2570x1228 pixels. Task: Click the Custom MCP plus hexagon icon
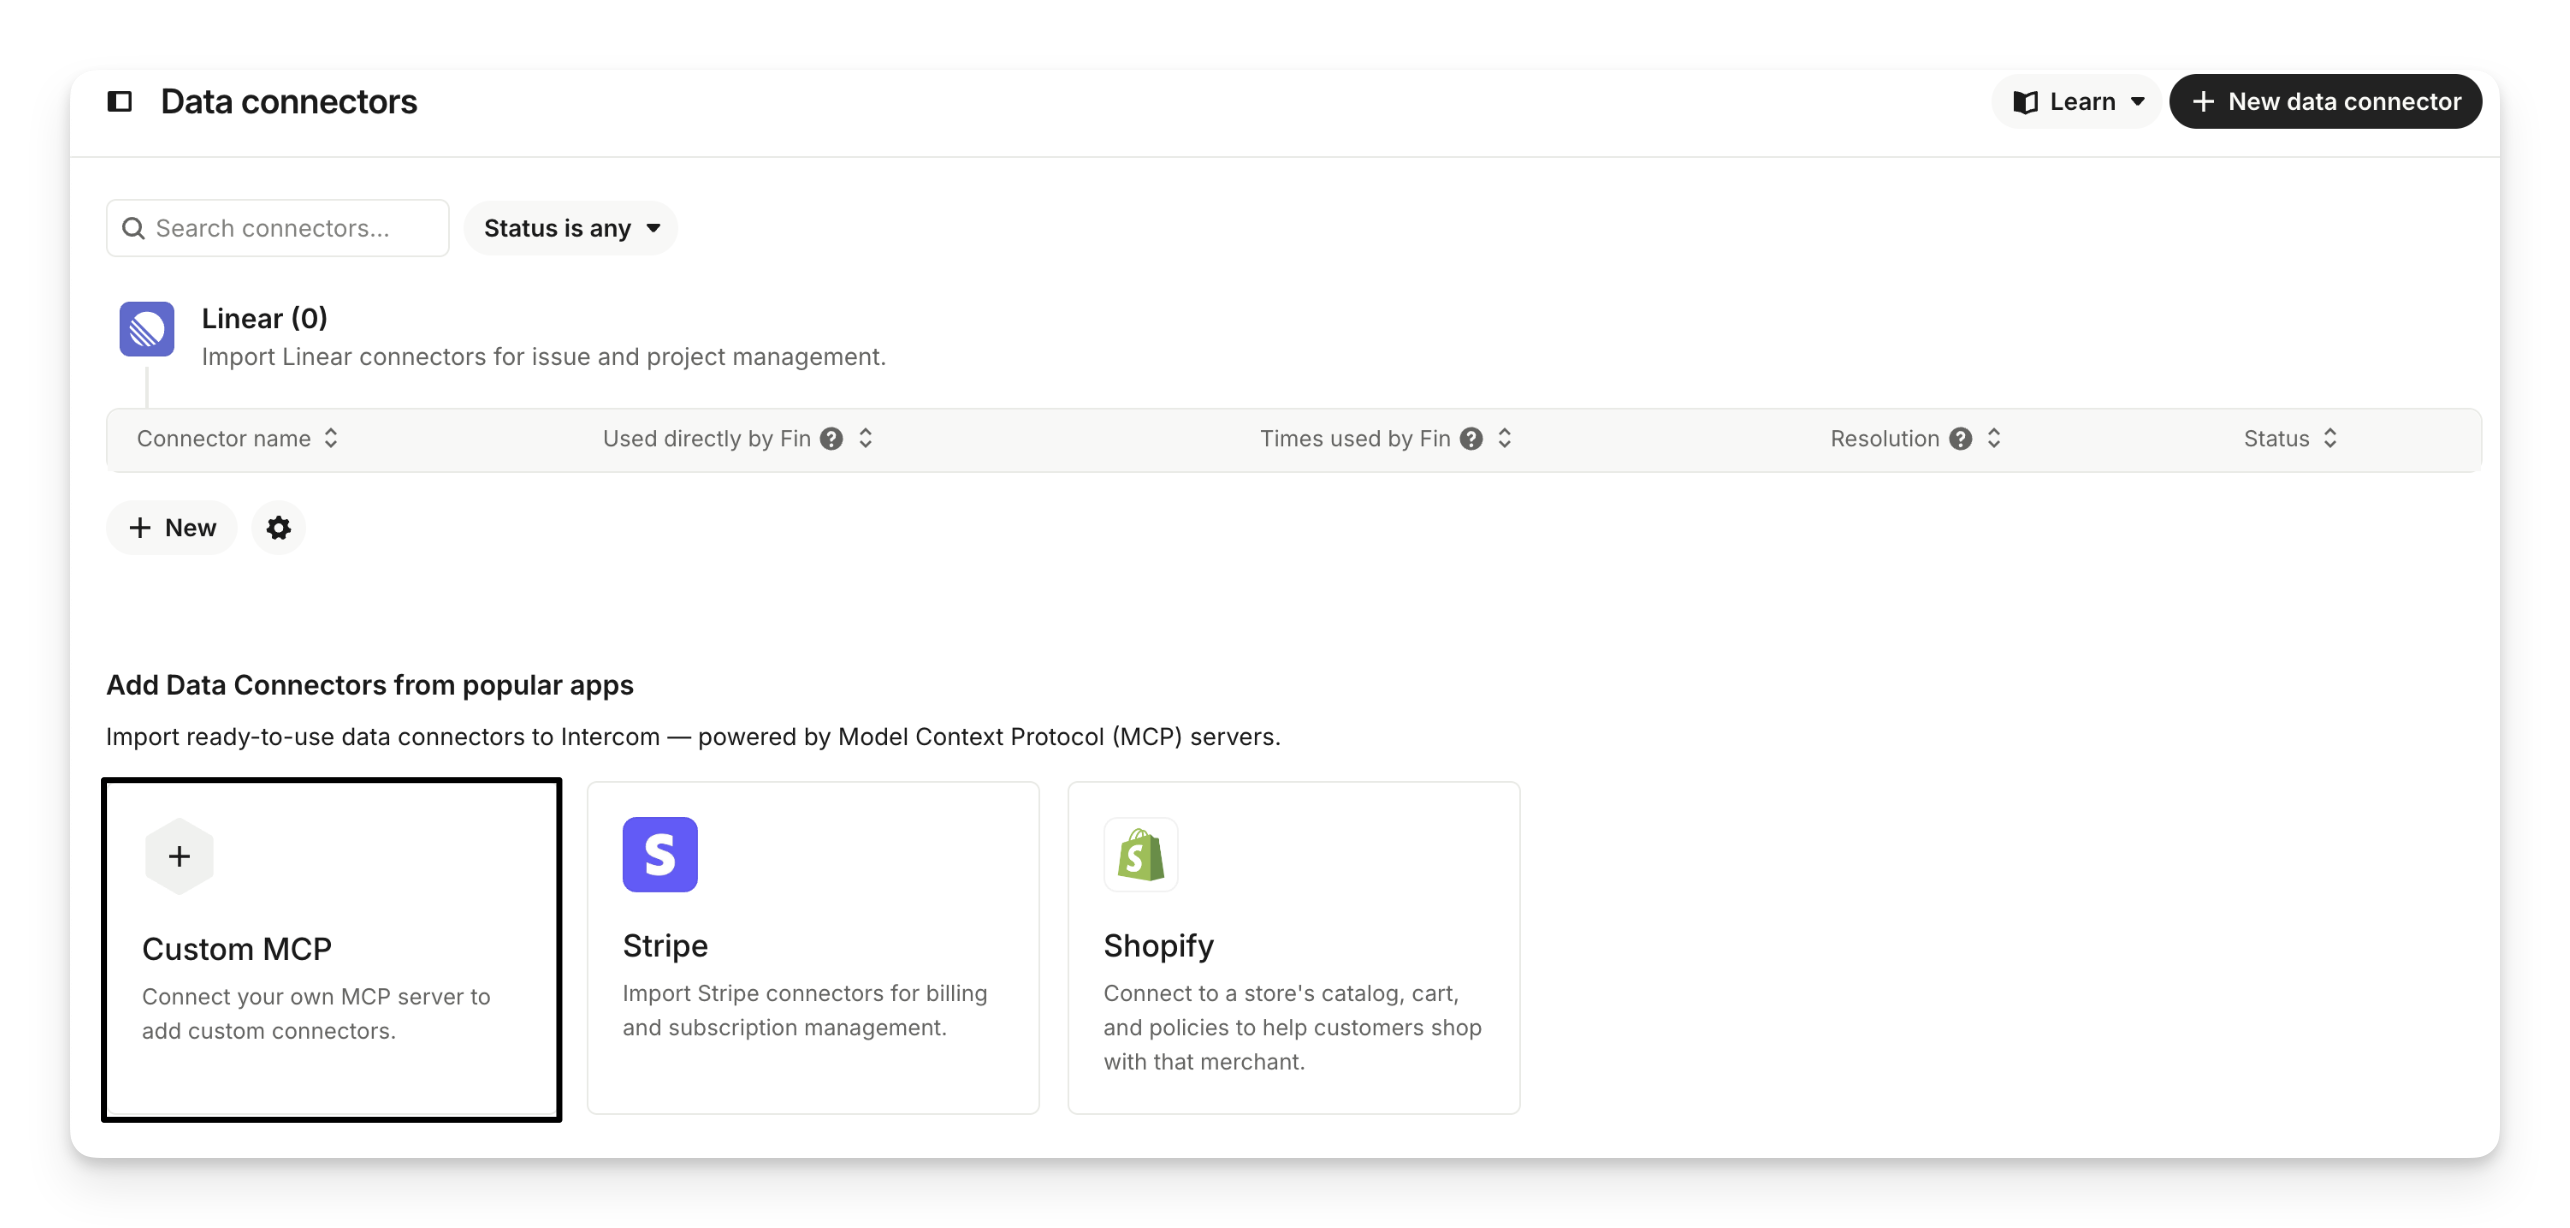(x=179, y=856)
